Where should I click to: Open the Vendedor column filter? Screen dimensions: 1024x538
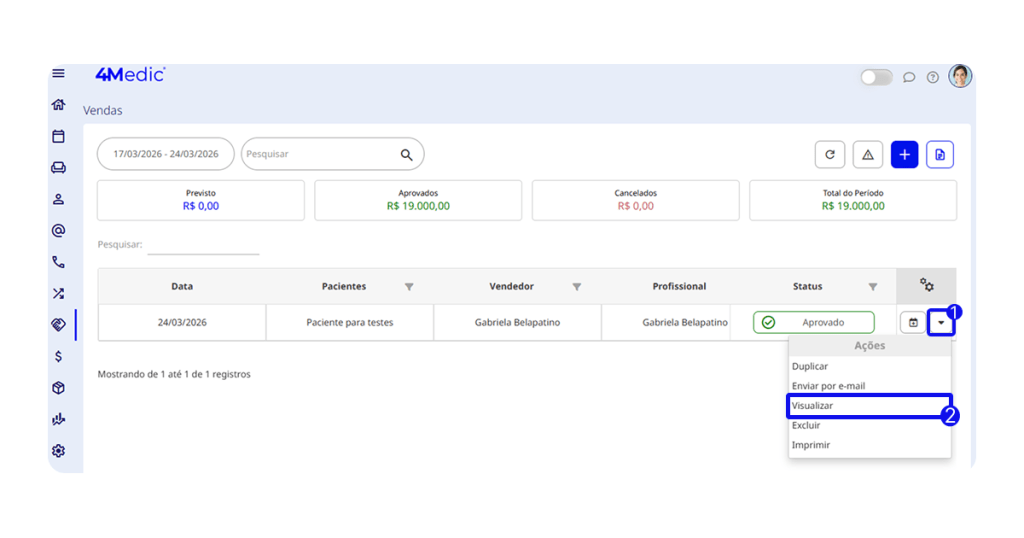point(576,287)
